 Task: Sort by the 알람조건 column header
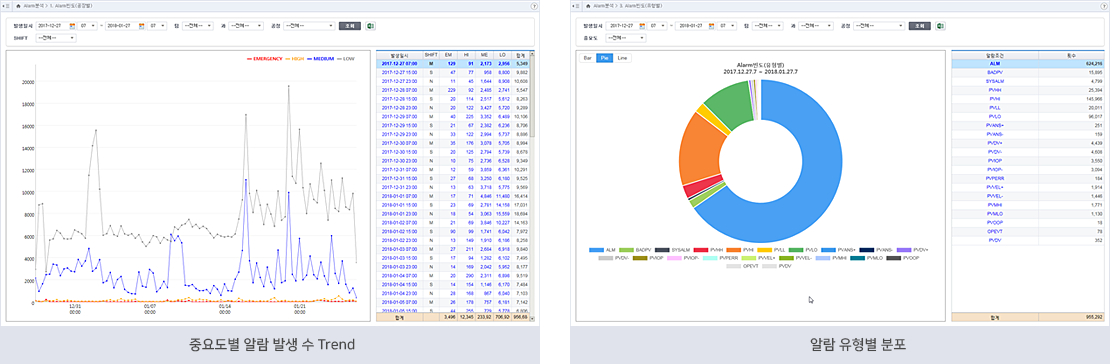995,55
